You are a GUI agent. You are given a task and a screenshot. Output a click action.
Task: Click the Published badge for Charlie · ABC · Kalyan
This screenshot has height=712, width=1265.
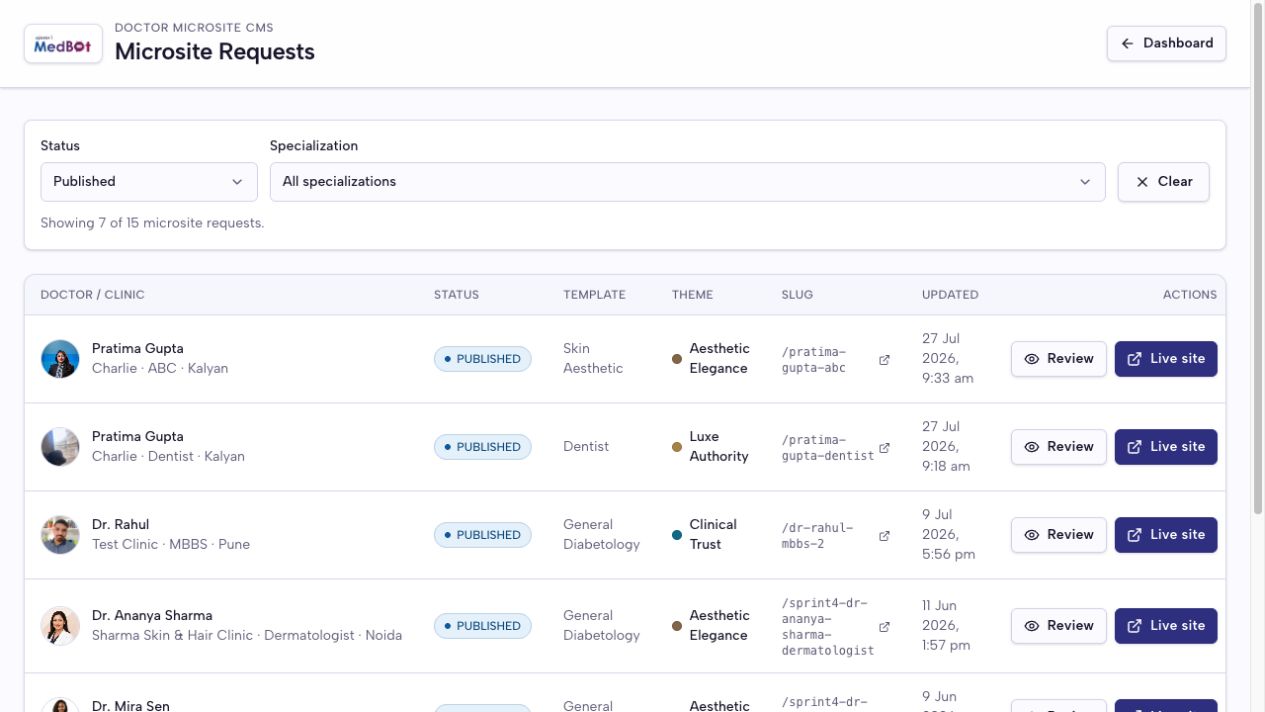pyautogui.click(x=482, y=359)
